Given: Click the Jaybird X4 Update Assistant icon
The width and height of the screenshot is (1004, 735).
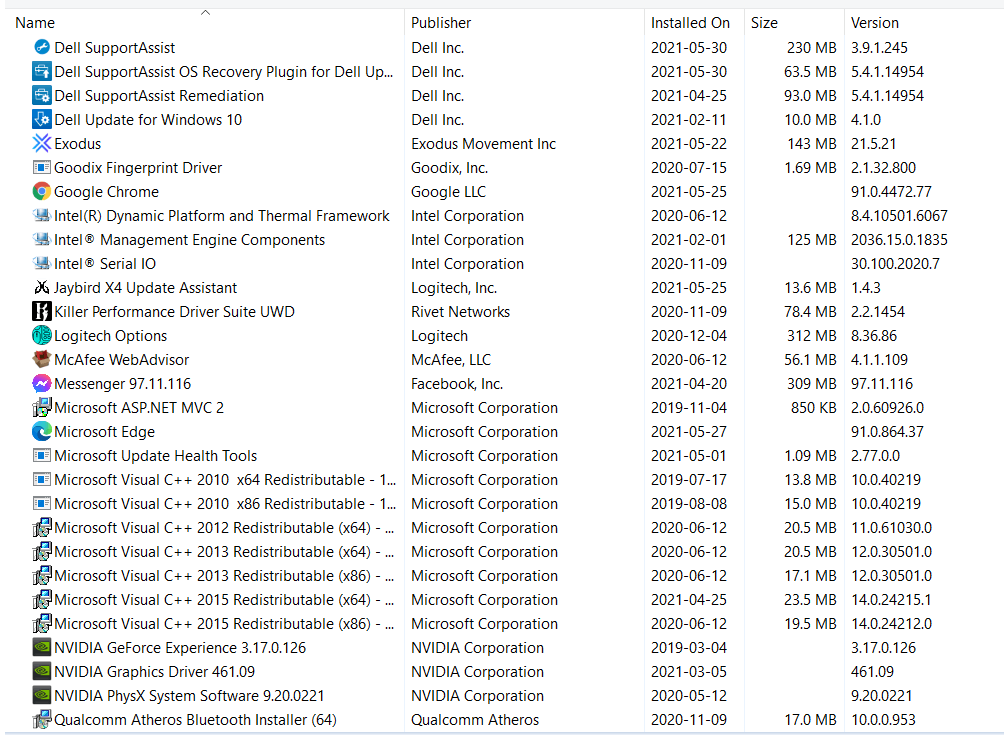Looking at the screenshot, I should point(42,287).
